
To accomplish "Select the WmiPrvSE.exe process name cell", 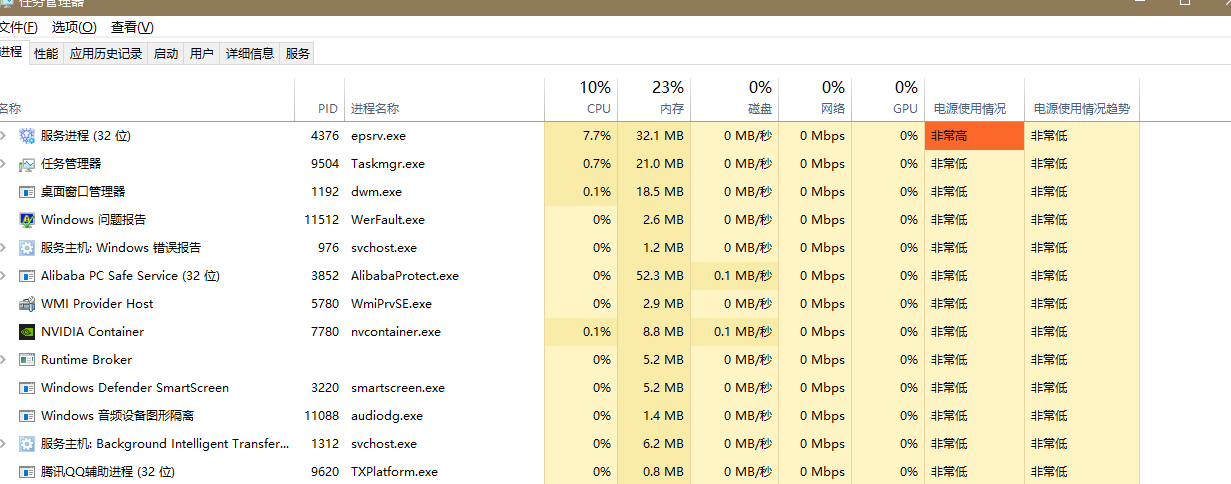I will pos(445,304).
